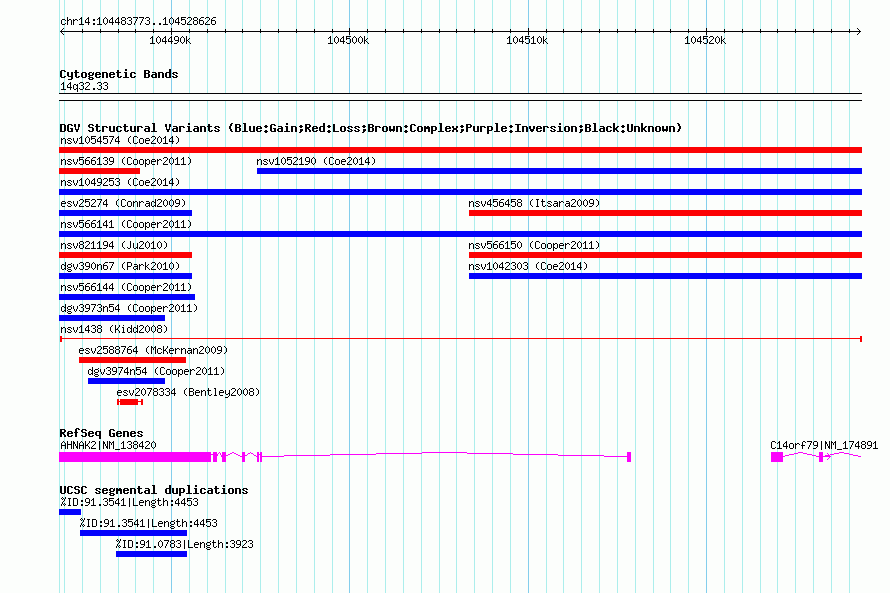Click the esv25274 (Conrad2009) label
The height and width of the screenshot is (593, 890).
click(123, 203)
